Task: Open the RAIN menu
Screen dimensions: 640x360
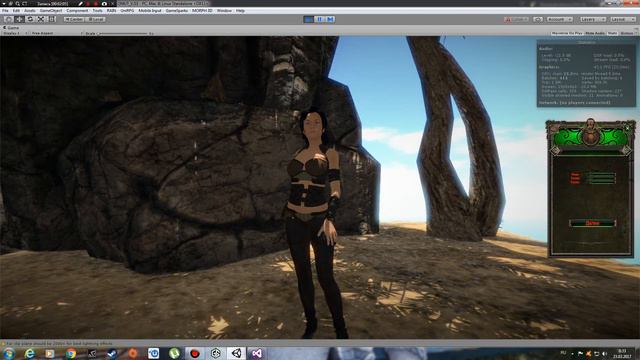Action: (x=111, y=11)
